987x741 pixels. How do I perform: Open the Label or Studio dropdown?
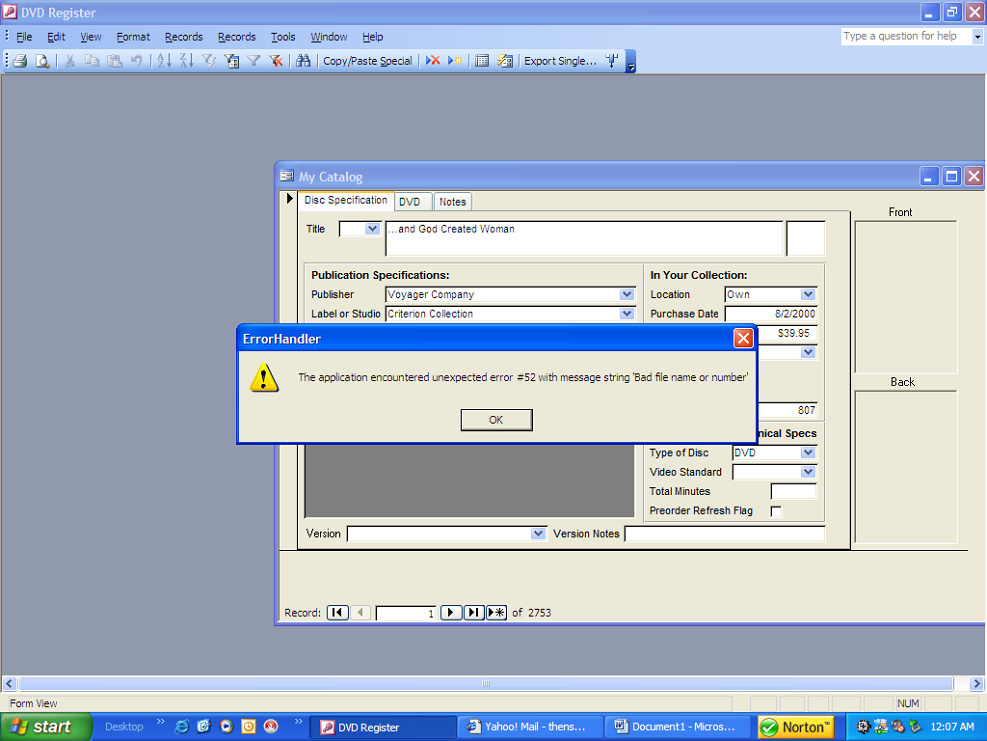click(x=627, y=314)
